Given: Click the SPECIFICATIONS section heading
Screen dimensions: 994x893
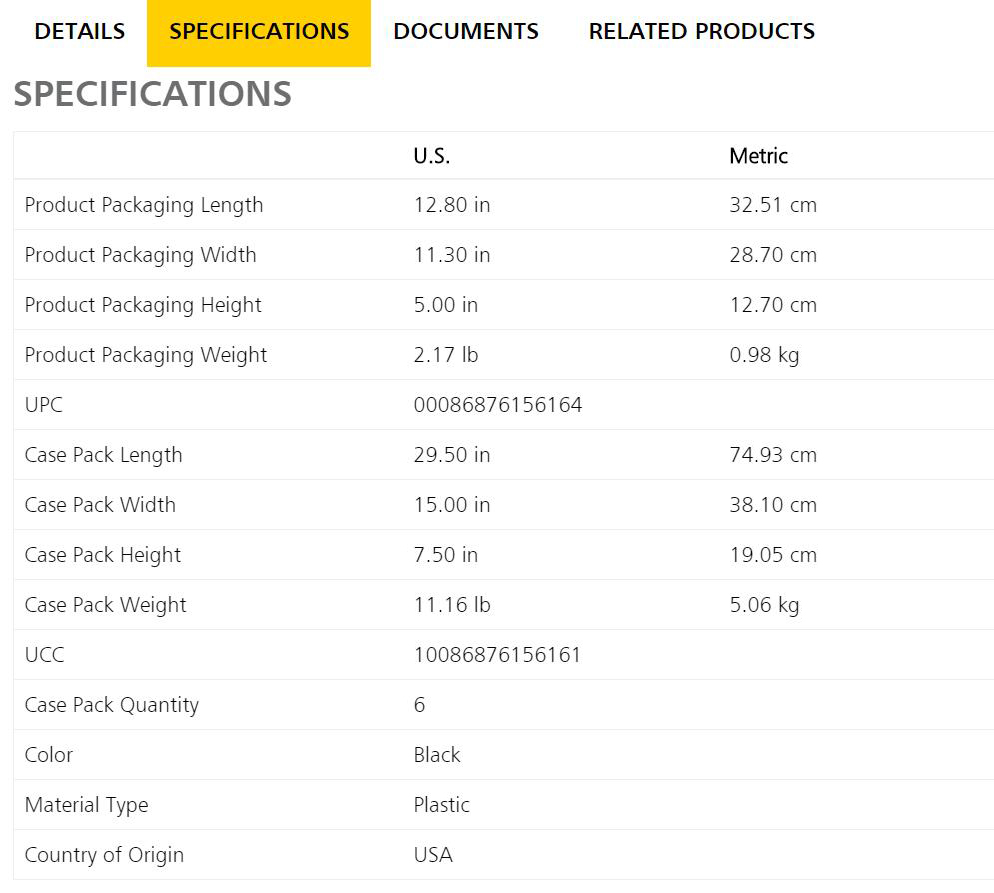Looking at the screenshot, I should pos(152,94).
